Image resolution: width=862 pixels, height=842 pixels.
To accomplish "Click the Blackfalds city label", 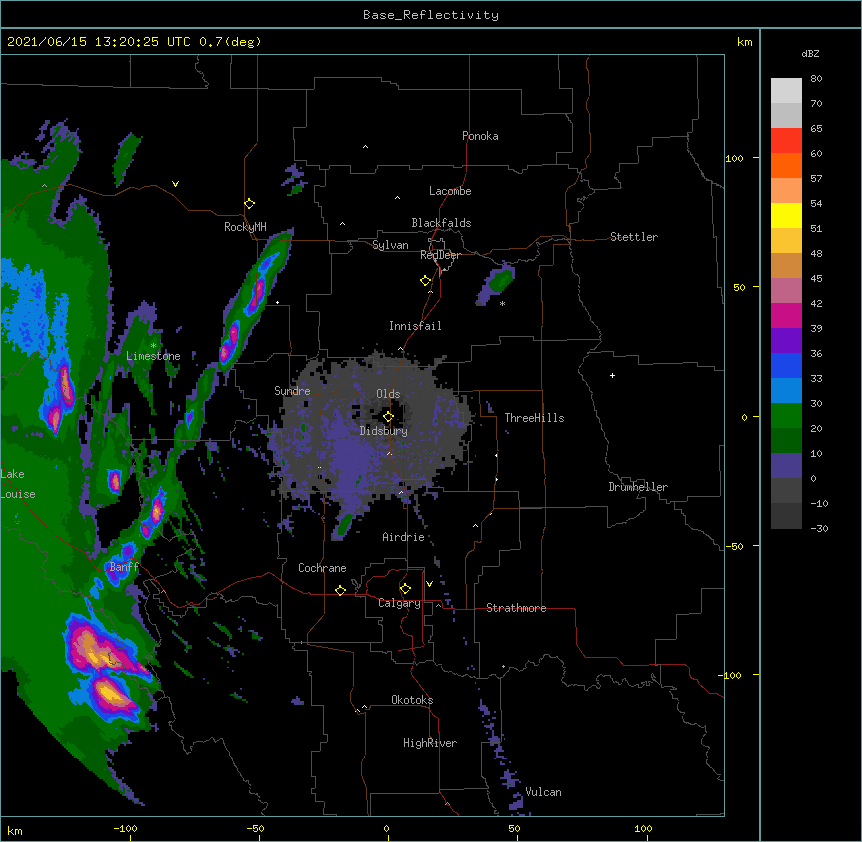I will [441, 223].
